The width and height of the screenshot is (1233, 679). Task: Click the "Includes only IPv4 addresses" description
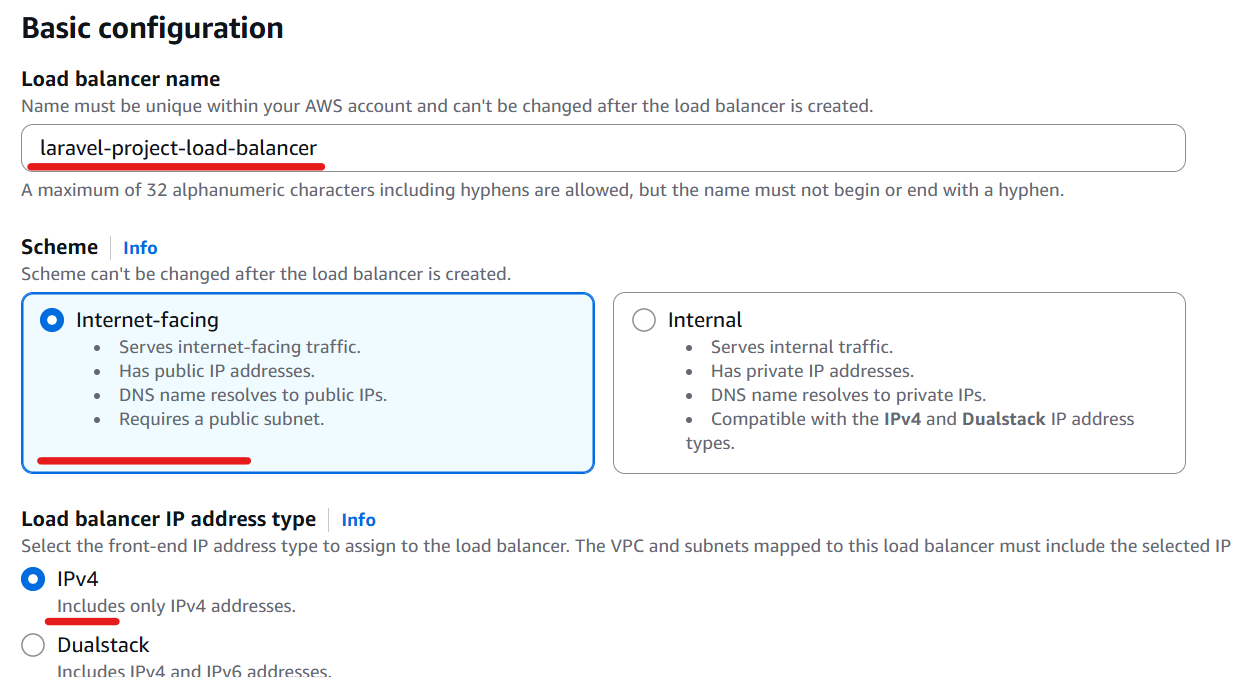click(176, 606)
